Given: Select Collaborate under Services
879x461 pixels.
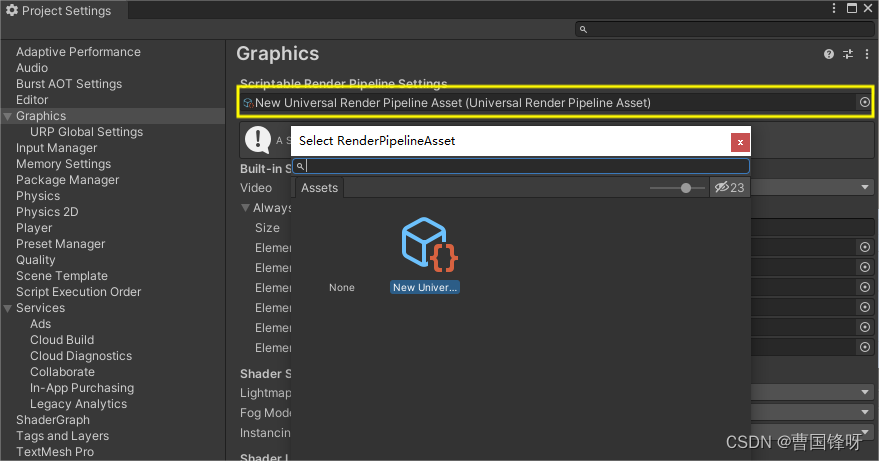Looking at the screenshot, I should click(62, 372).
